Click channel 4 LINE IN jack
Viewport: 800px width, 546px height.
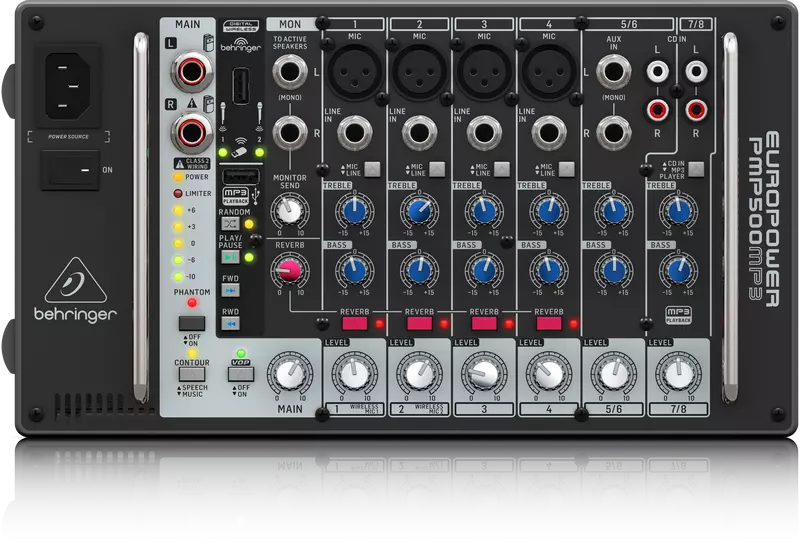[549, 133]
